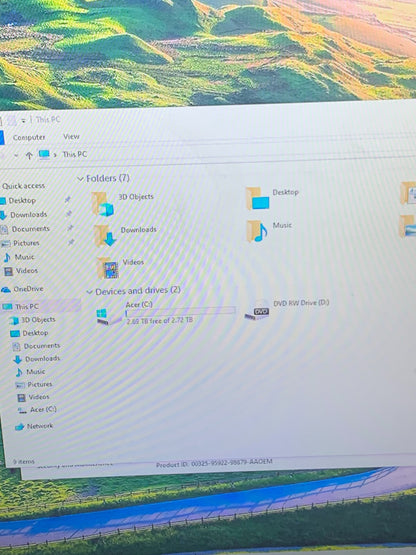This screenshot has height=555, width=416.
Task: Click the Network icon in sidebar
Action: [x=19, y=427]
